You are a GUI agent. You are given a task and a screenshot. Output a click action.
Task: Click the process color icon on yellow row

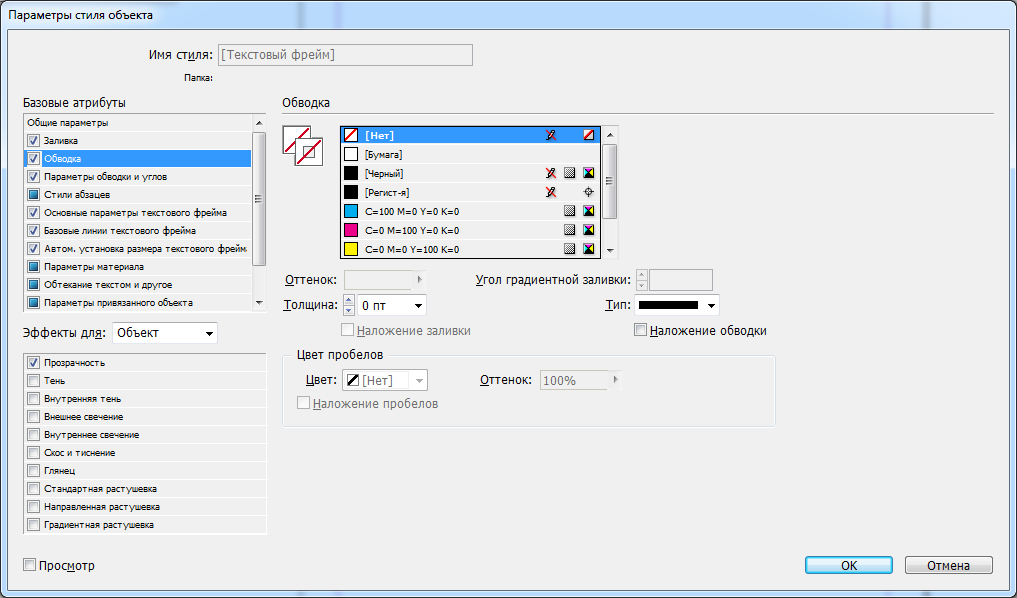point(569,249)
